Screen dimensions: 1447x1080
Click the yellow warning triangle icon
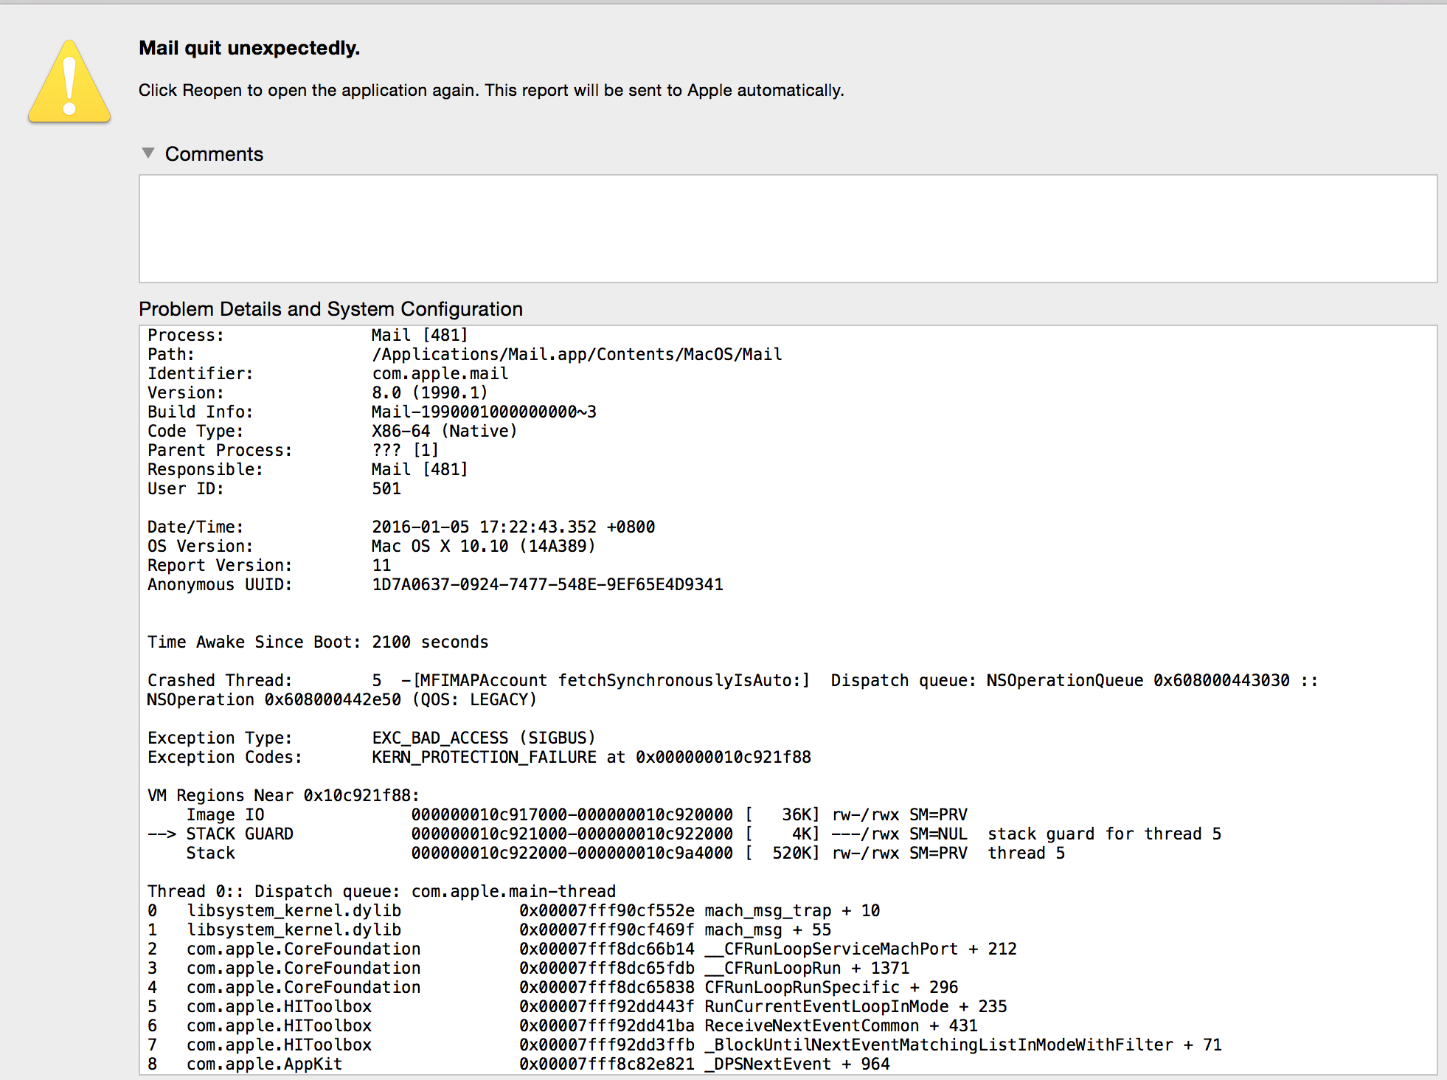click(70, 82)
